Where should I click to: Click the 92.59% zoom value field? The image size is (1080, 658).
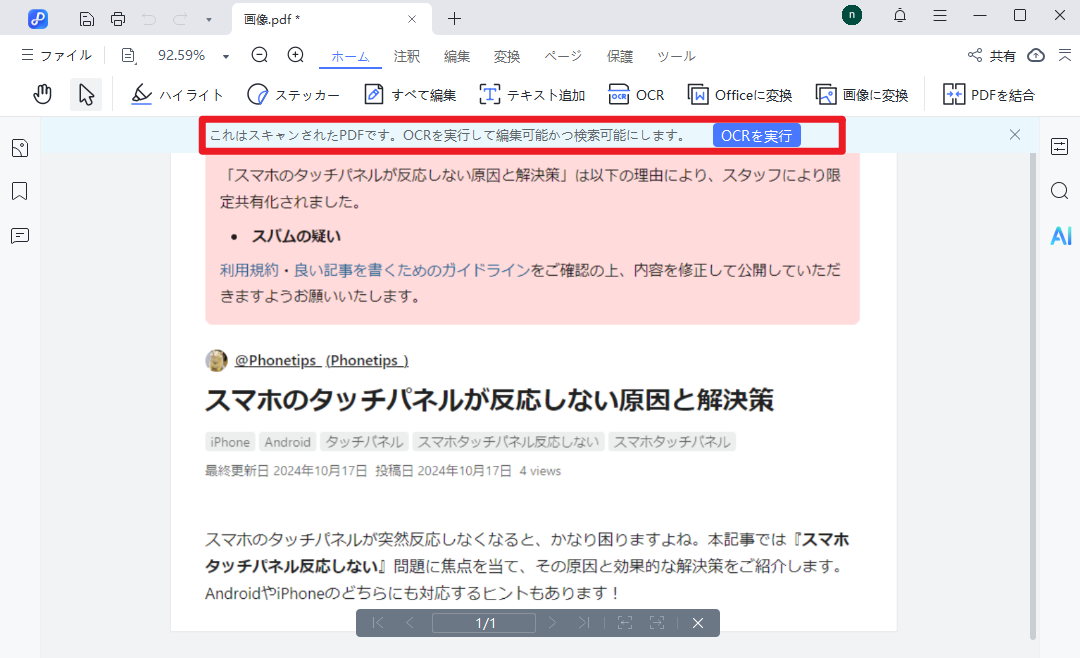182,55
